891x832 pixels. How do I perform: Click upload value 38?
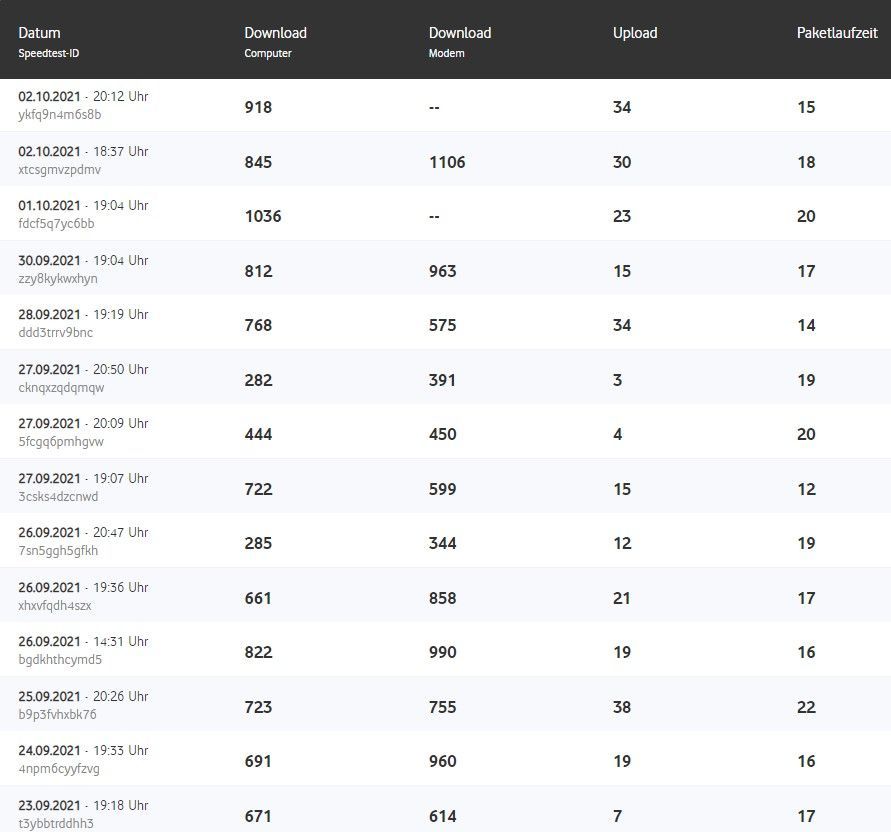coord(622,708)
